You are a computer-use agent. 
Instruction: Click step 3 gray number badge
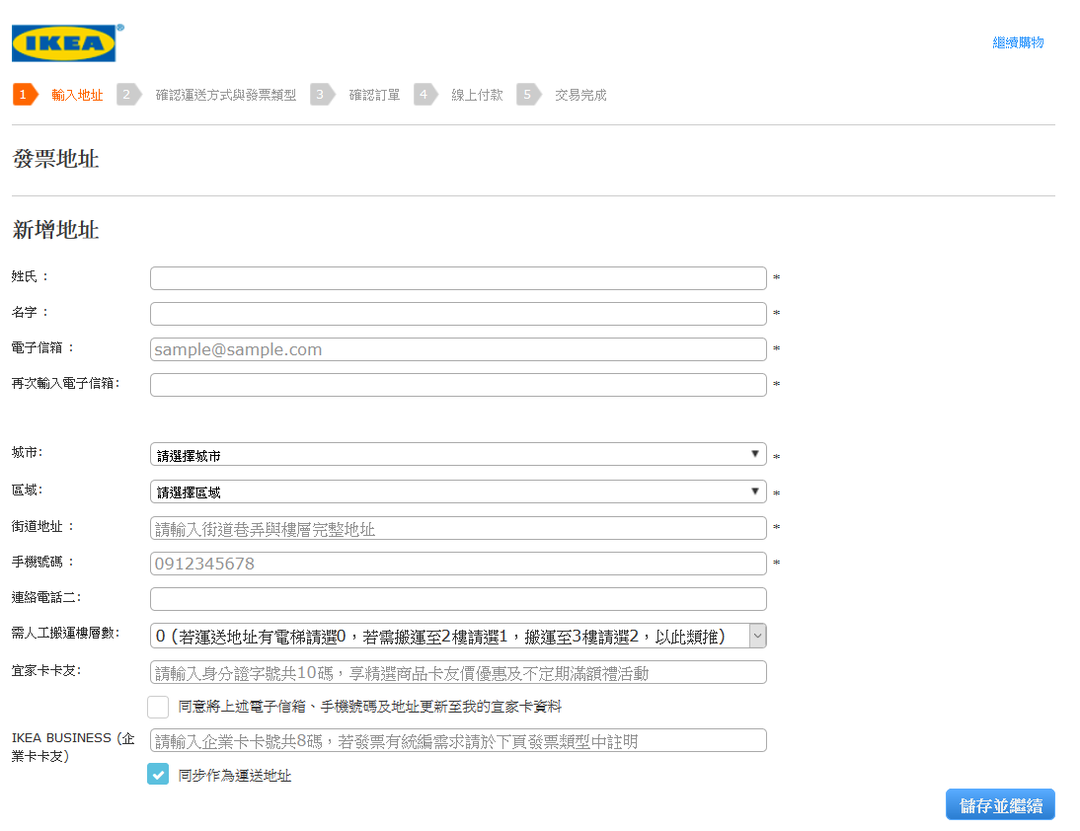(x=322, y=94)
